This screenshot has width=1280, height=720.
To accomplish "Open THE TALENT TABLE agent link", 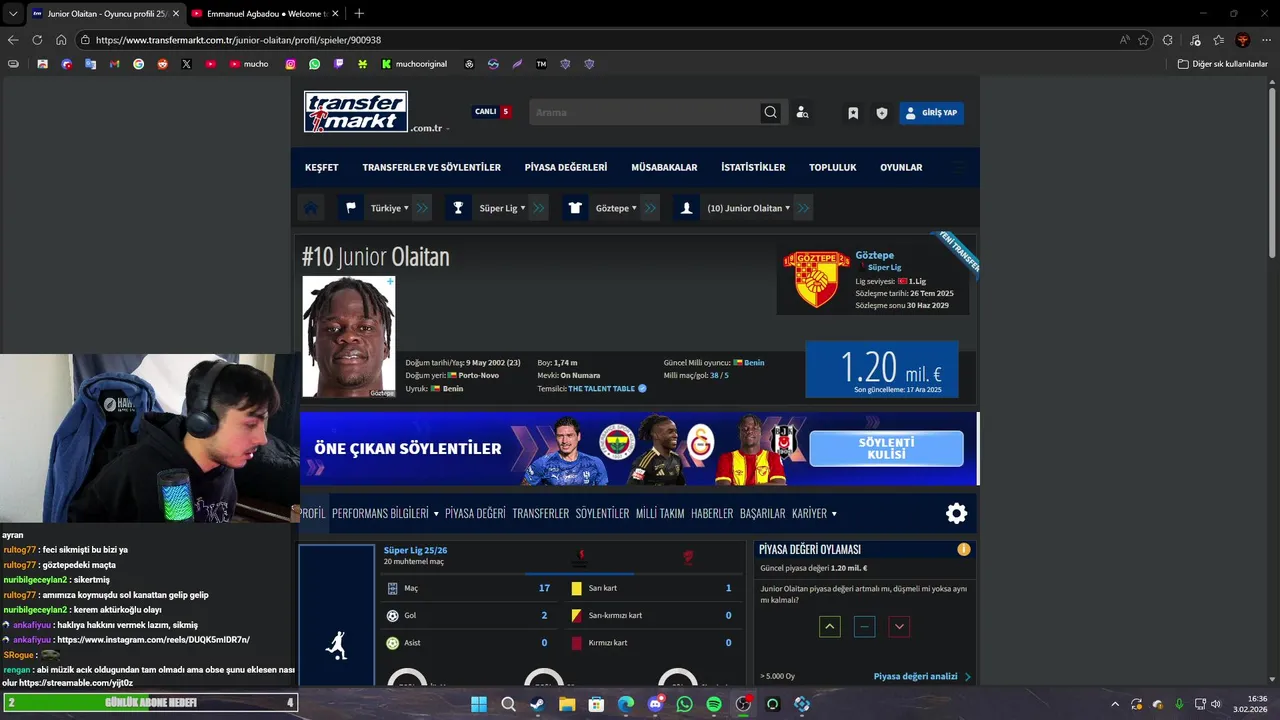I will coord(602,388).
